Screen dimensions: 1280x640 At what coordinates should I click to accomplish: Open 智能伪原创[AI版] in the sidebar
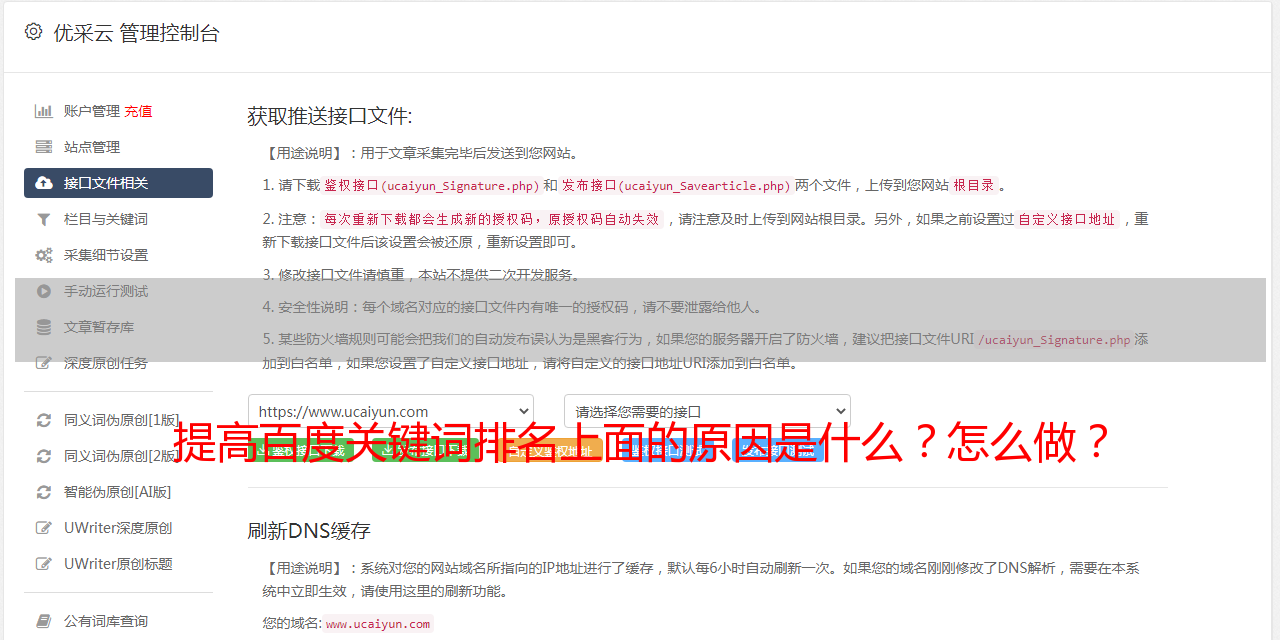click(118, 492)
